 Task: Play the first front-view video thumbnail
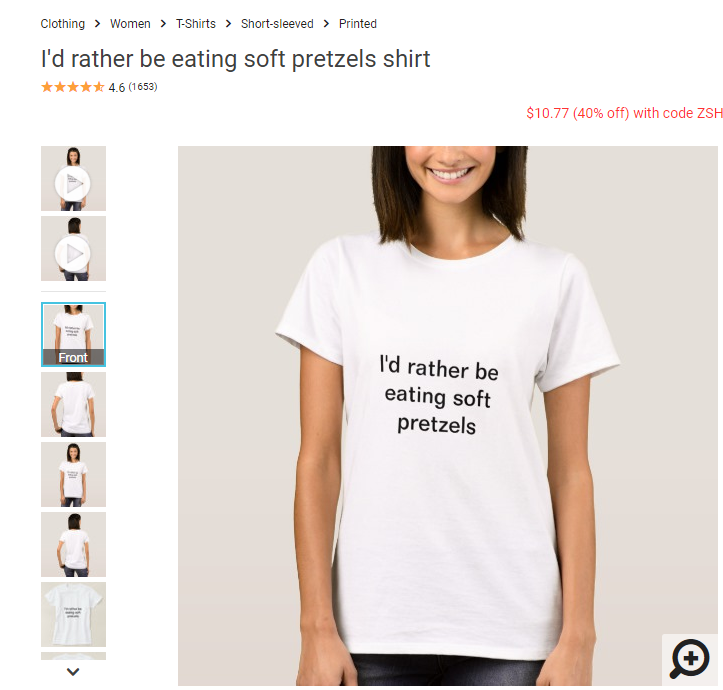73,178
